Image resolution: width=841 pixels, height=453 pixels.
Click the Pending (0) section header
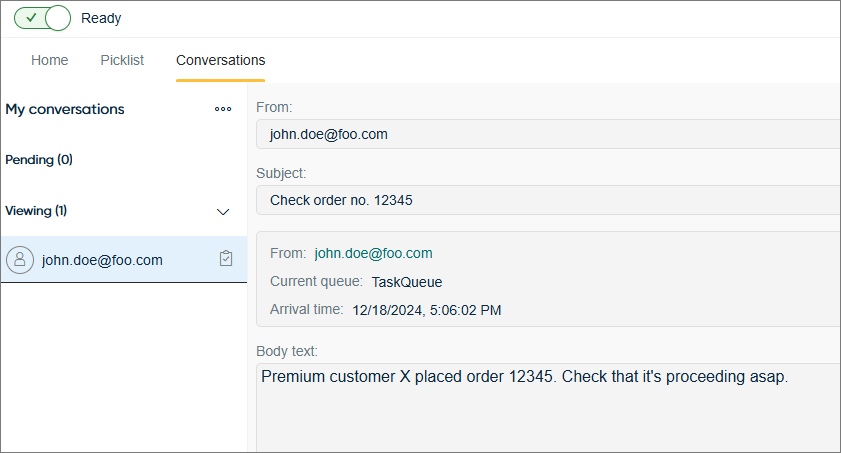click(x=39, y=160)
